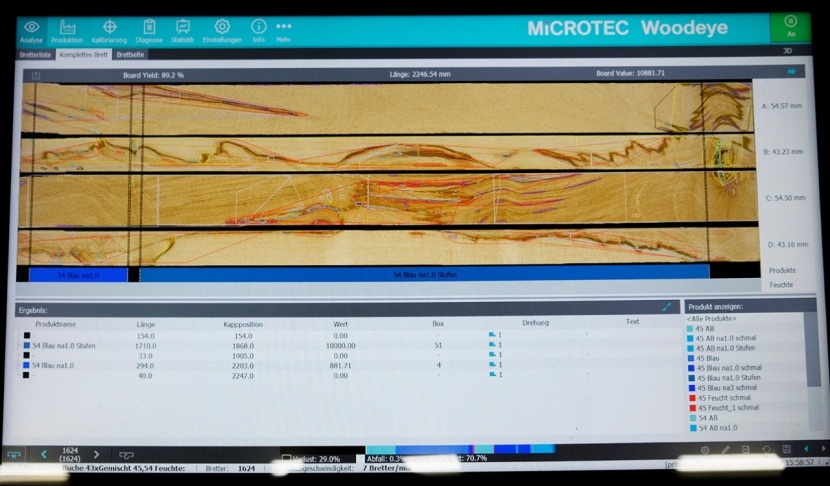Open the Diagnose clipboard icon

pos(149,30)
